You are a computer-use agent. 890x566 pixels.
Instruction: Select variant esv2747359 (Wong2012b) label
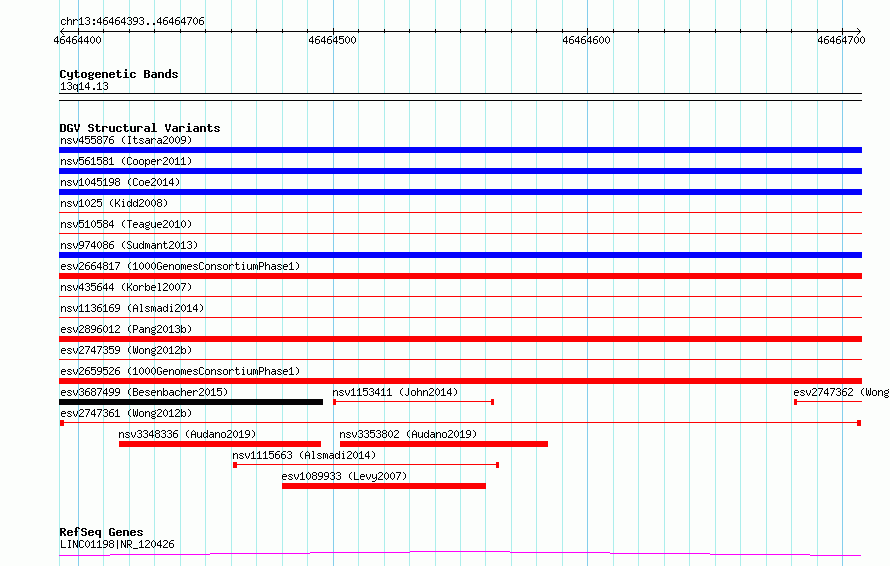click(x=126, y=350)
